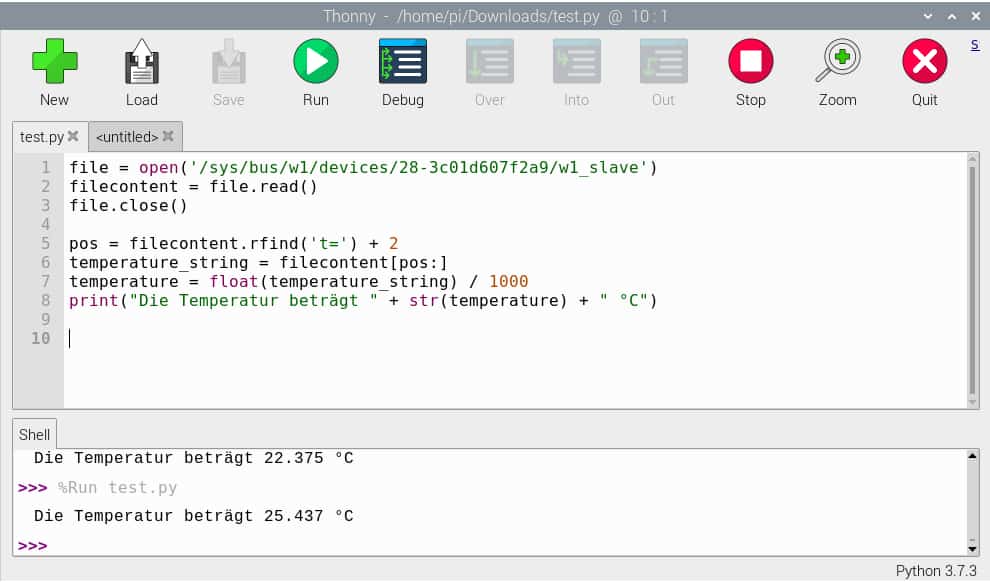
Task: Click line 1 with the open() call
Action: coord(363,167)
